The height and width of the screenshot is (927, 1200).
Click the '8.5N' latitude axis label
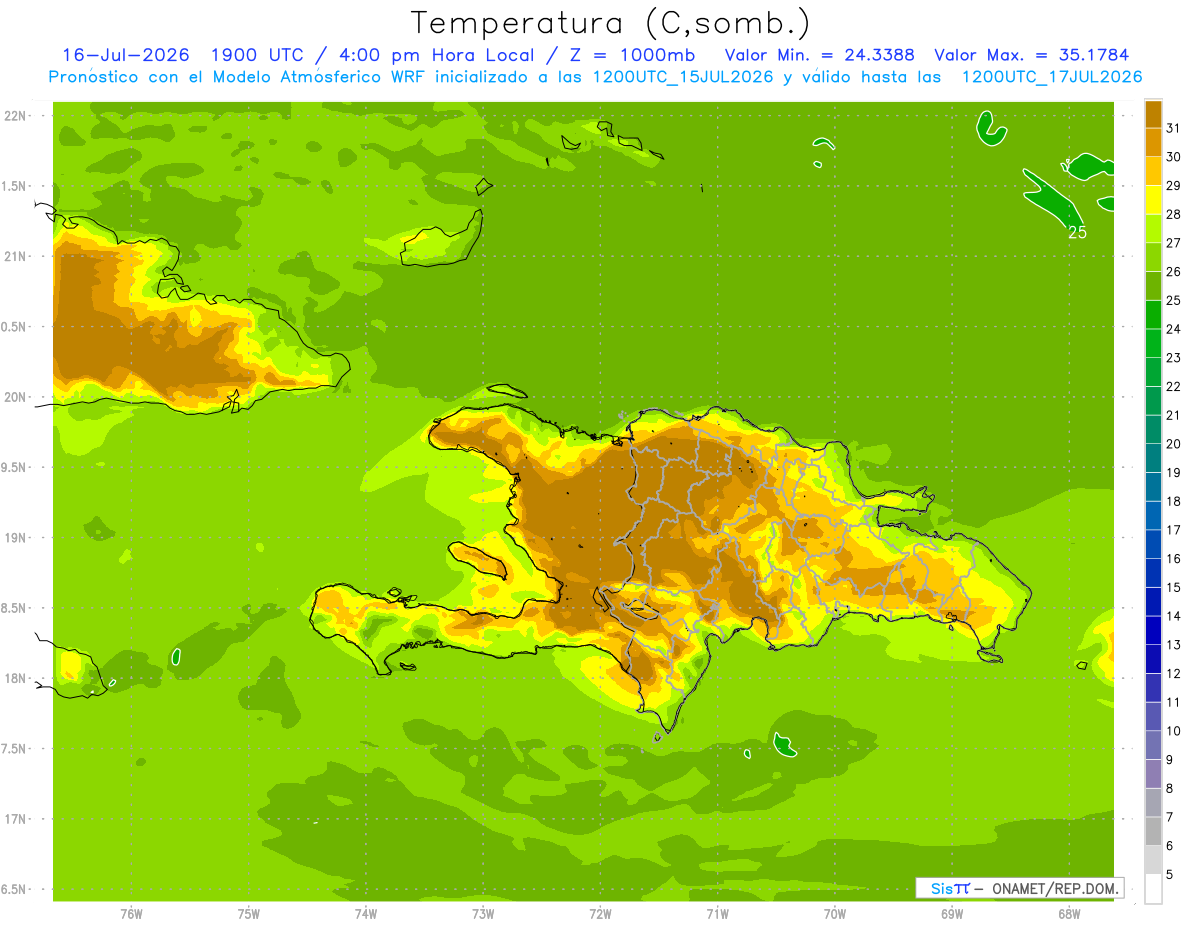point(15,609)
